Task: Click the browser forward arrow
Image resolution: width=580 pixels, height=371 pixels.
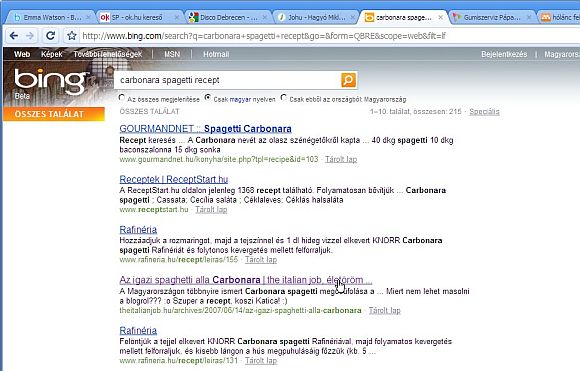Action: click(30, 36)
